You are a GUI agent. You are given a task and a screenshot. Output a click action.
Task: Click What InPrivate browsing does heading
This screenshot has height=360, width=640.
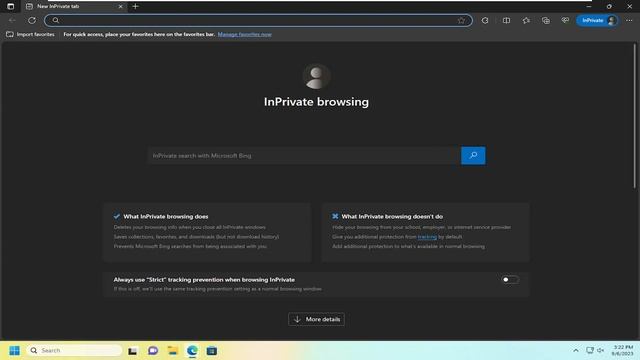[x=166, y=216]
